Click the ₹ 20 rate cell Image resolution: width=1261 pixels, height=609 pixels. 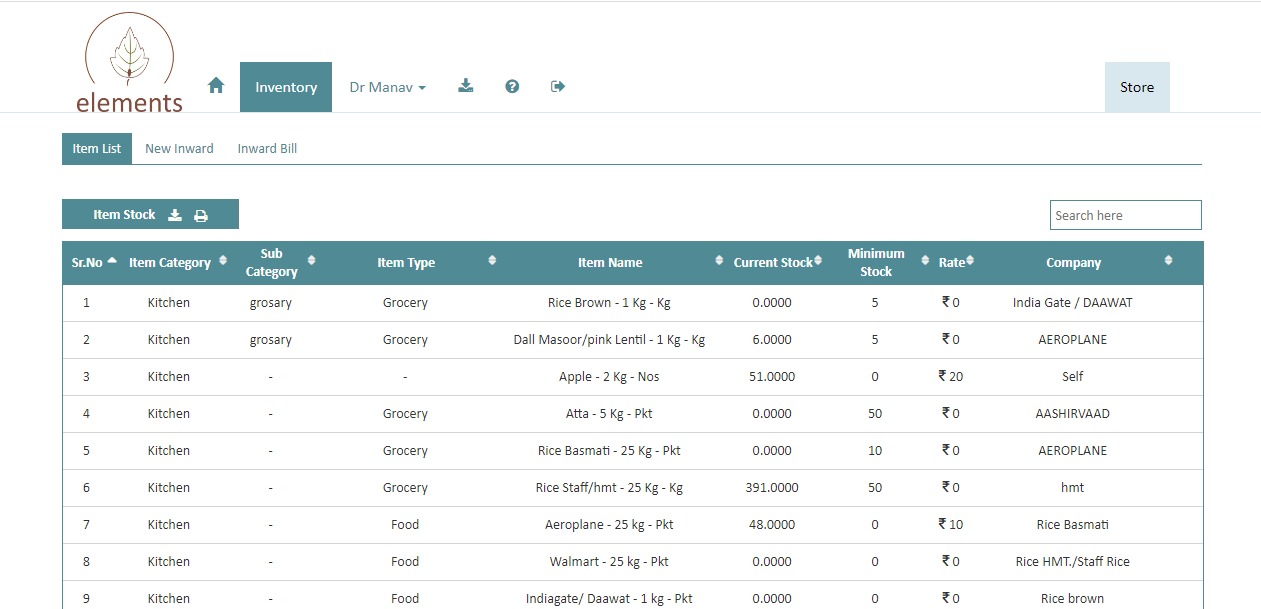tap(951, 377)
